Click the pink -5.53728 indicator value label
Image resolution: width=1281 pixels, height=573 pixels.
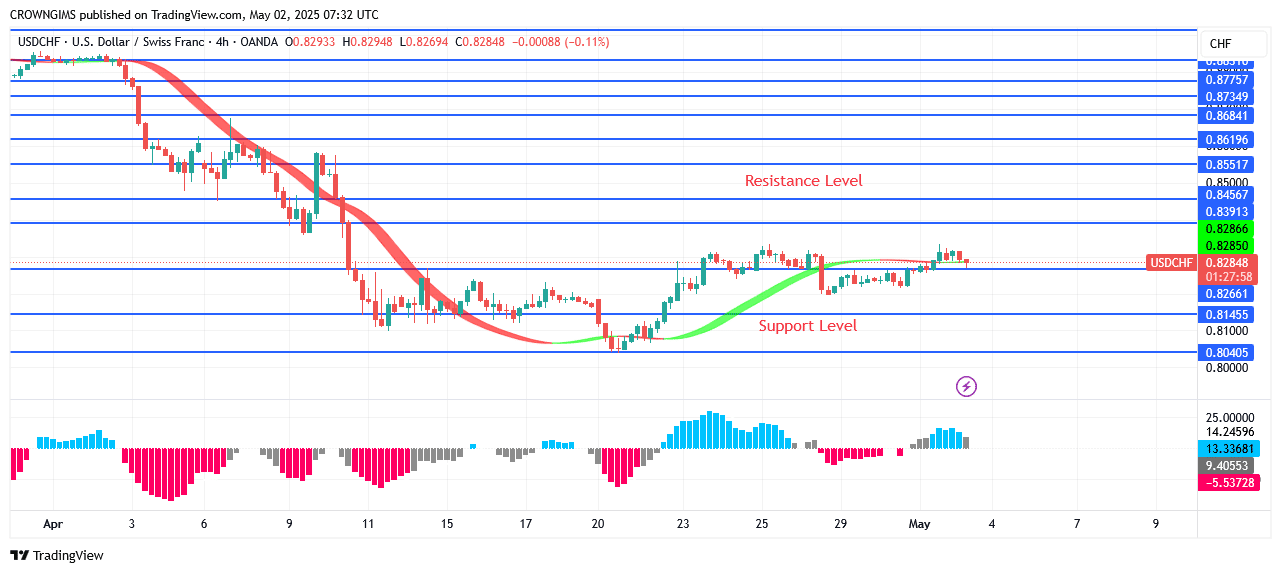[1226, 483]
